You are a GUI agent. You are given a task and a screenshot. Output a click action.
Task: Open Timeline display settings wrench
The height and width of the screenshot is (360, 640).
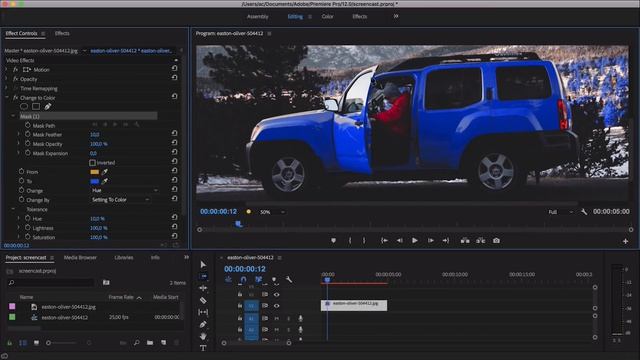tap(289, 280)
